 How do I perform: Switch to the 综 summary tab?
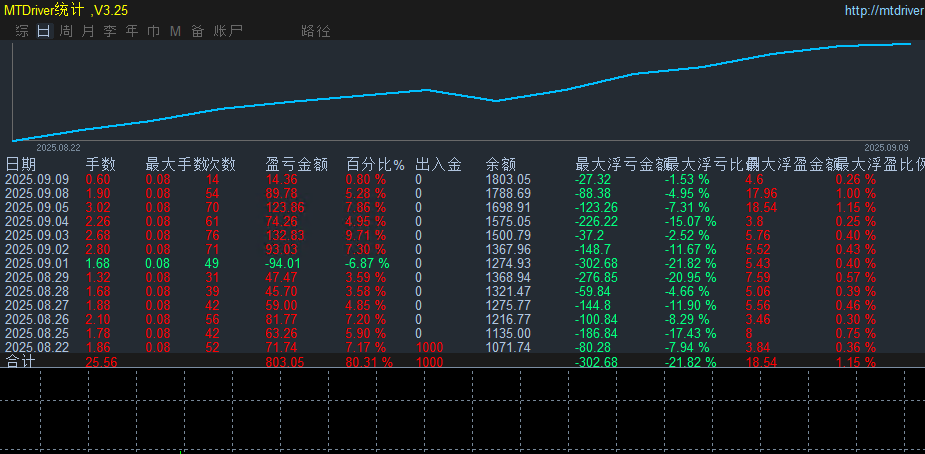click(22, 31)
